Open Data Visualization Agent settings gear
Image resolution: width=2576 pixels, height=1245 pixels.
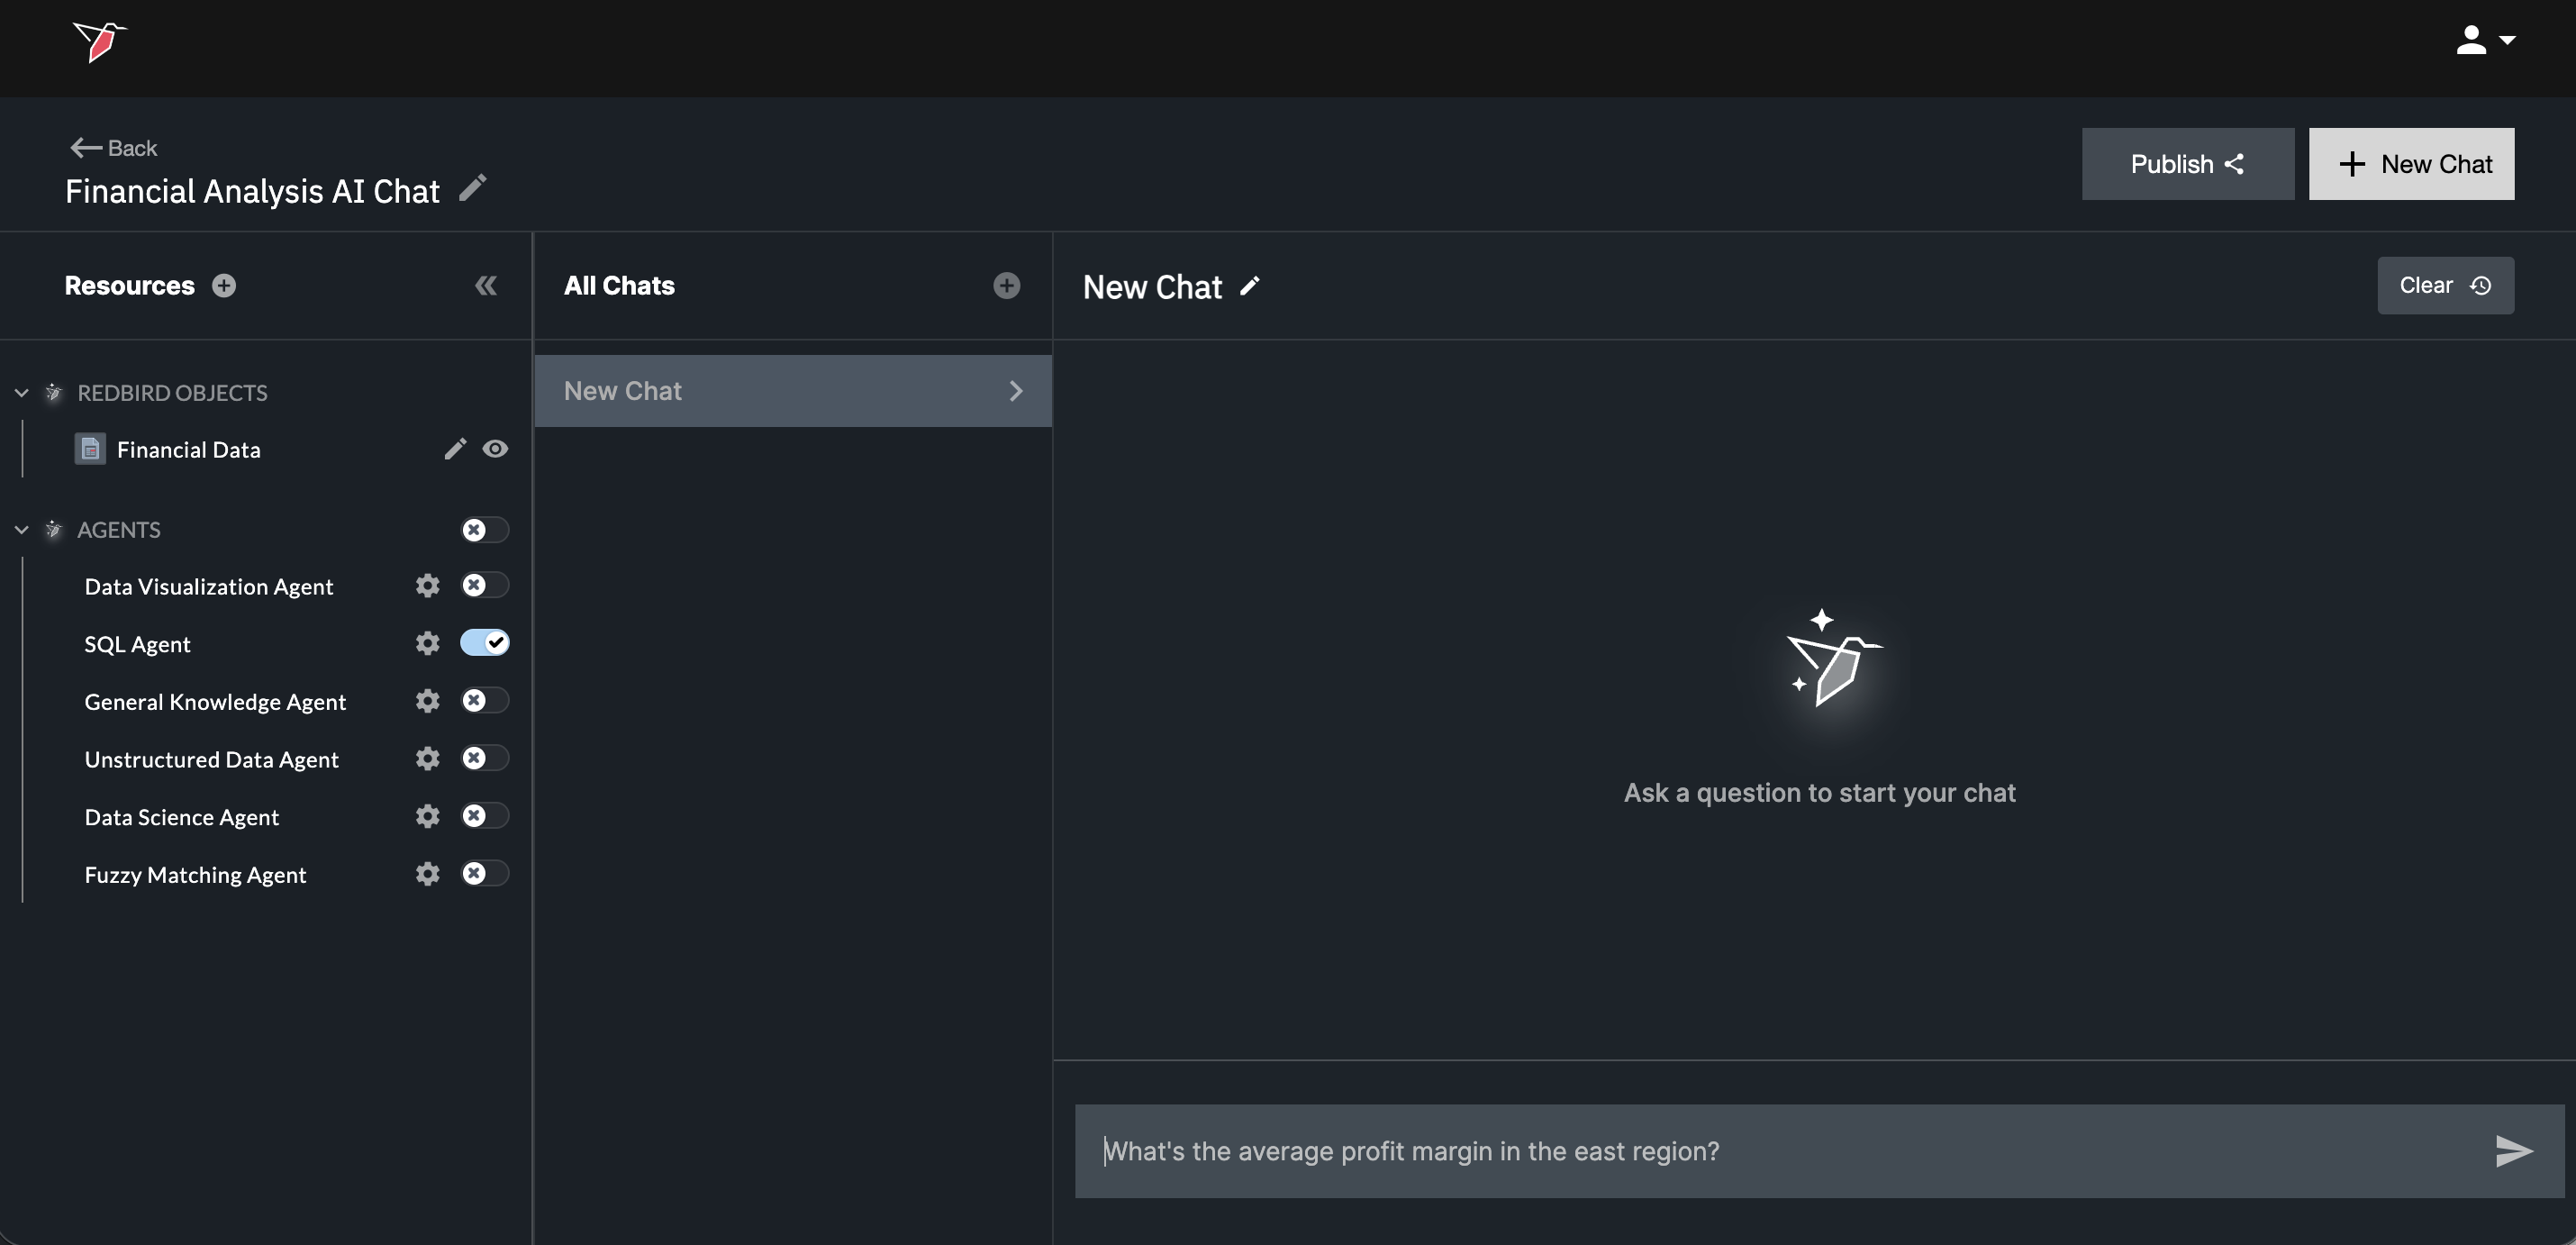pyautogui.click(x=427, y=586)
